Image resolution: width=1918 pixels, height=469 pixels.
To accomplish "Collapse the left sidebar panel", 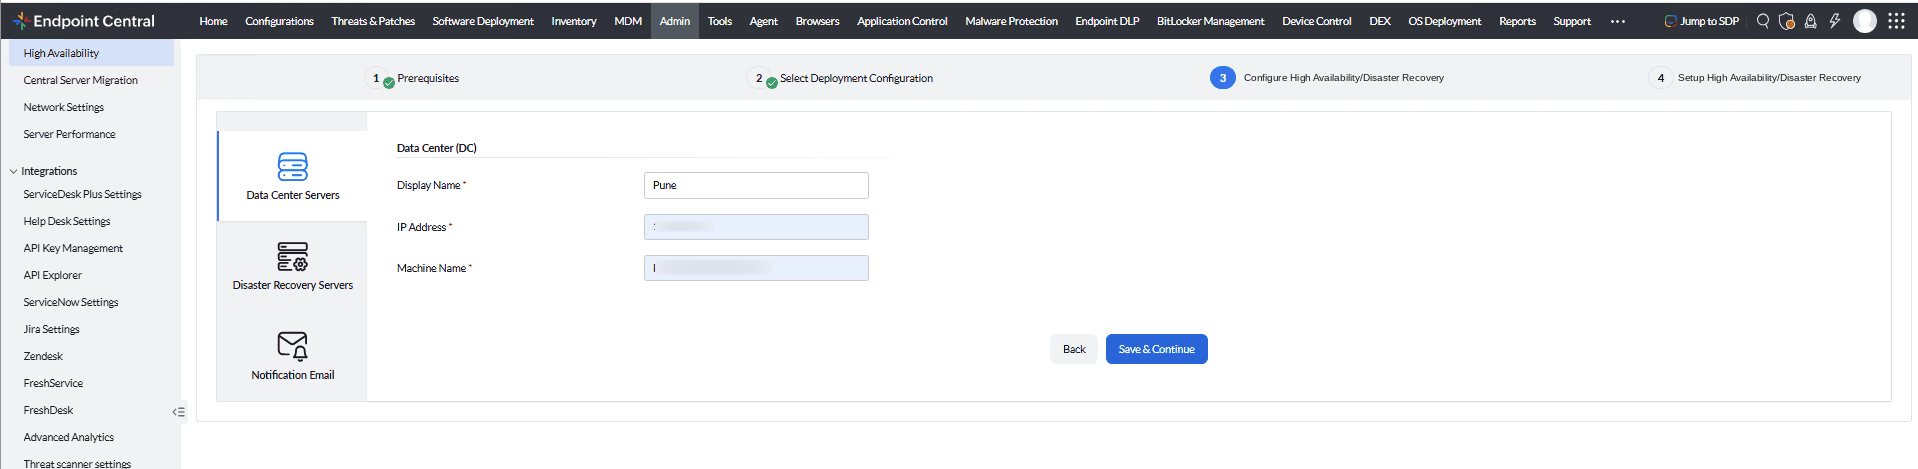I will coord(179,411).
